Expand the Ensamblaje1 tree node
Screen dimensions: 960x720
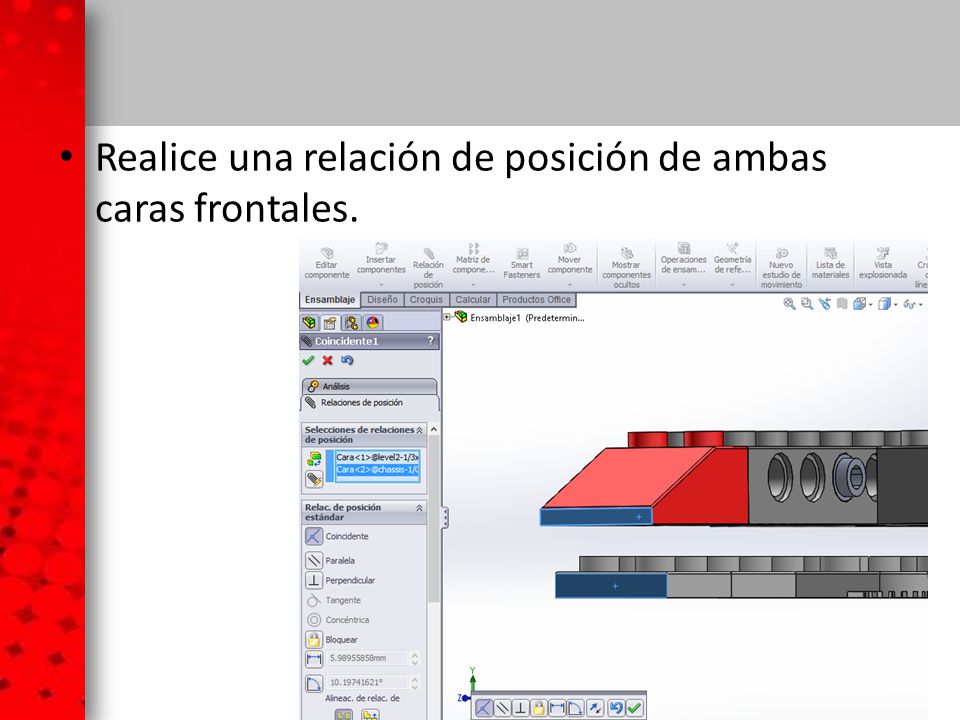(448, 317)
